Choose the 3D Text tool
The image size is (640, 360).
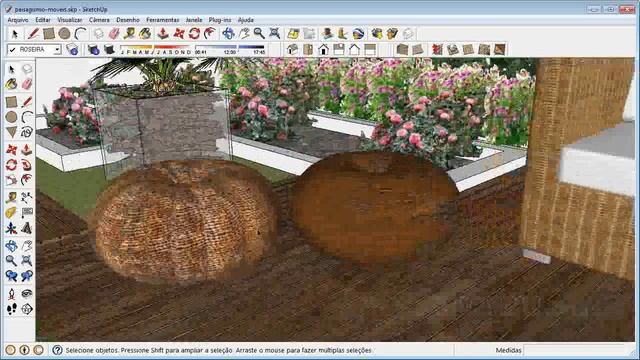click(27, 228)
